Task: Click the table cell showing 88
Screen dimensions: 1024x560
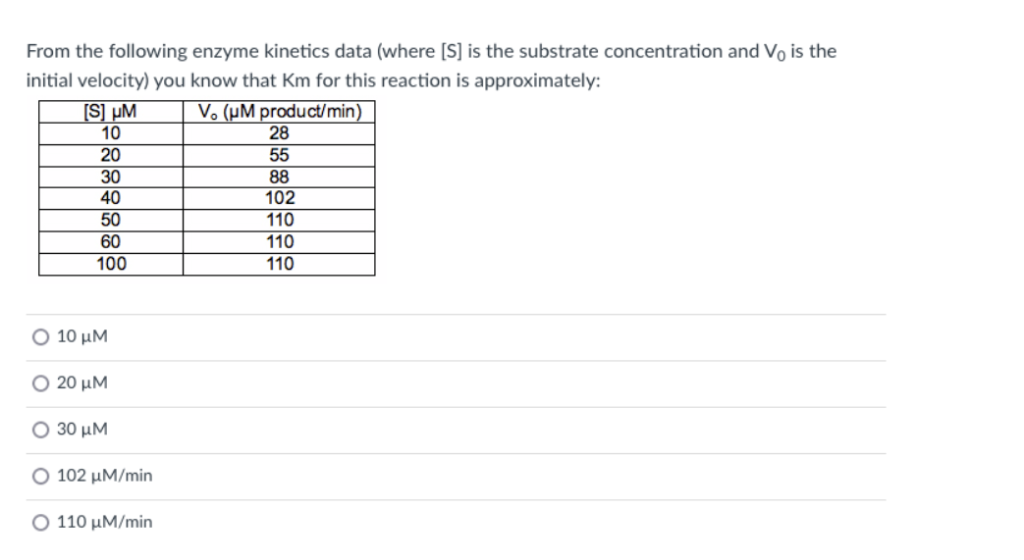Action: (279, 177)
